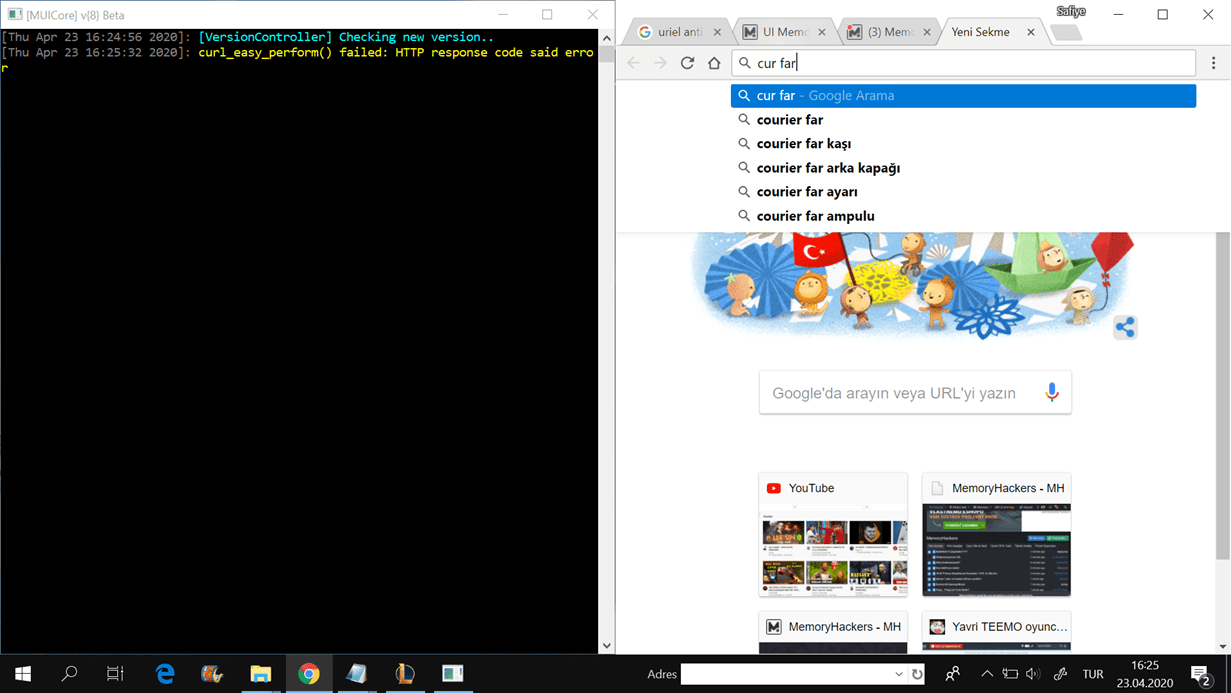Click inside the Adres taskbar input

tap(786, 674)
